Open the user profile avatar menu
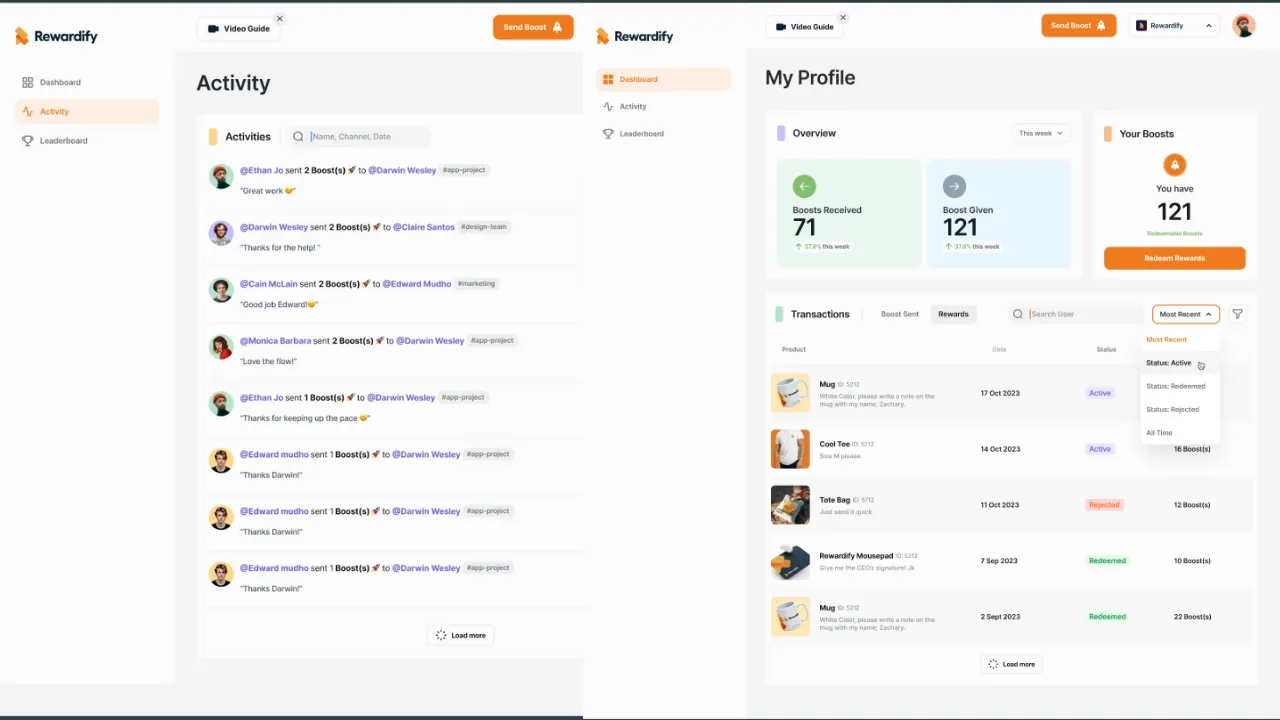This screenshot has width=1280, height=720. [x=1243, y=26]
